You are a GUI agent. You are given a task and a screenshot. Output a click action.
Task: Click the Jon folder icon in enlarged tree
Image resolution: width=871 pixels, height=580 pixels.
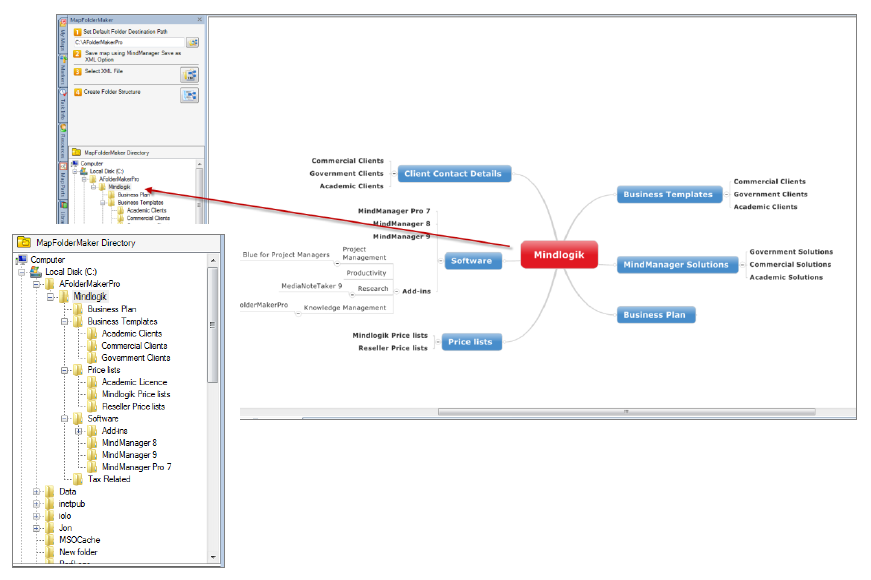(50, 528)
